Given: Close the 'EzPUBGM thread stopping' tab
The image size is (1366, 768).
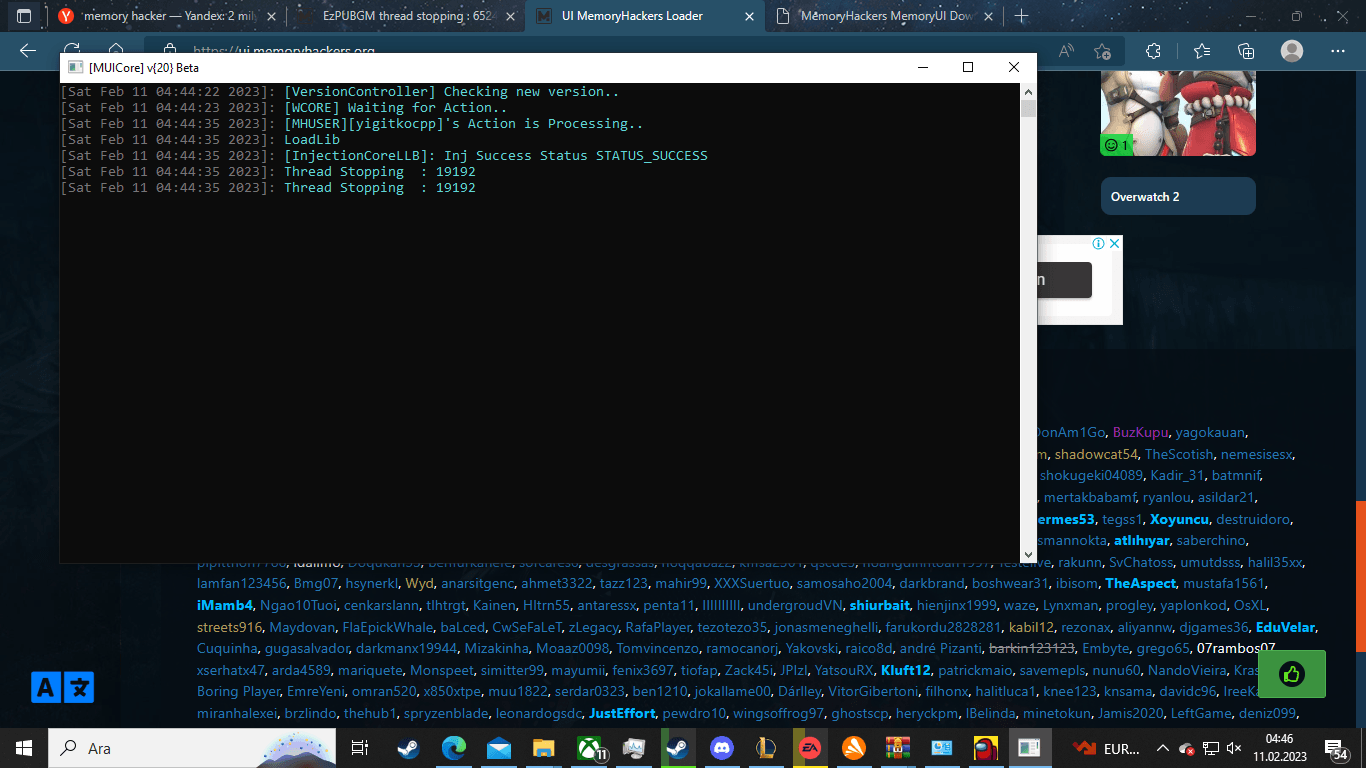Looking at the screenshot, I should click(x=509, y=16).
